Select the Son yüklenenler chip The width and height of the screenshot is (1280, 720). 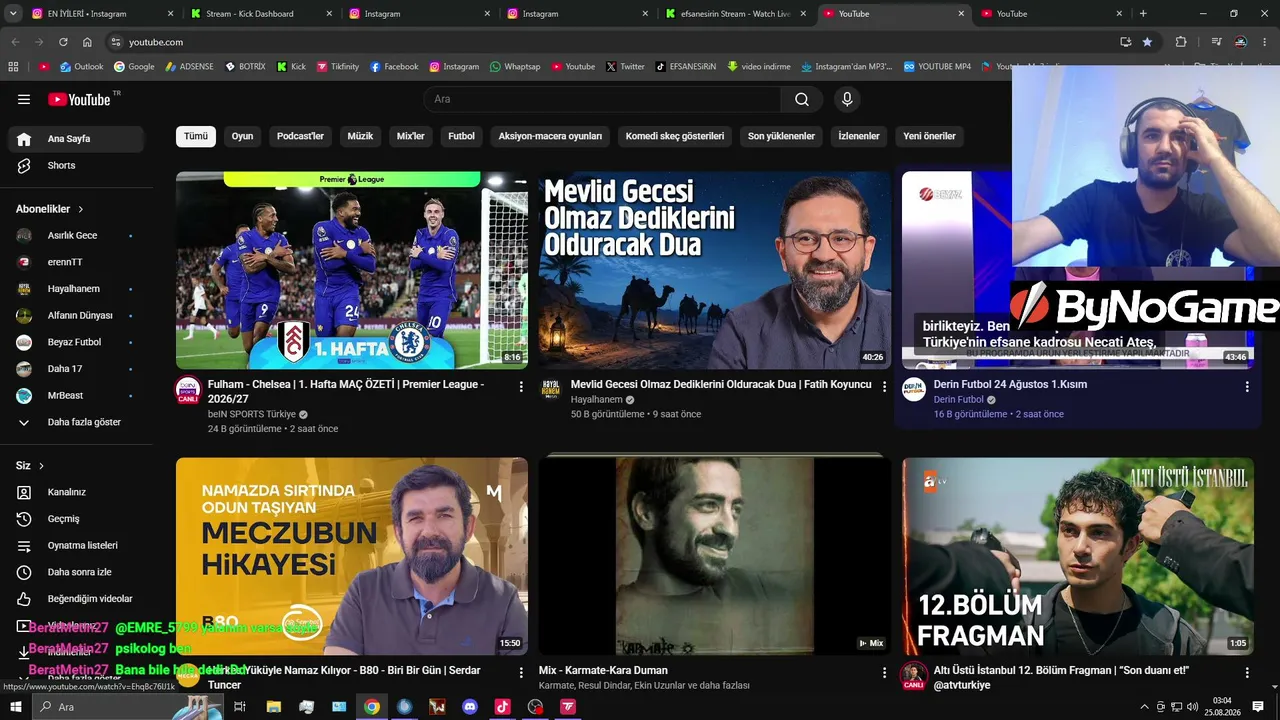(781, 136)
